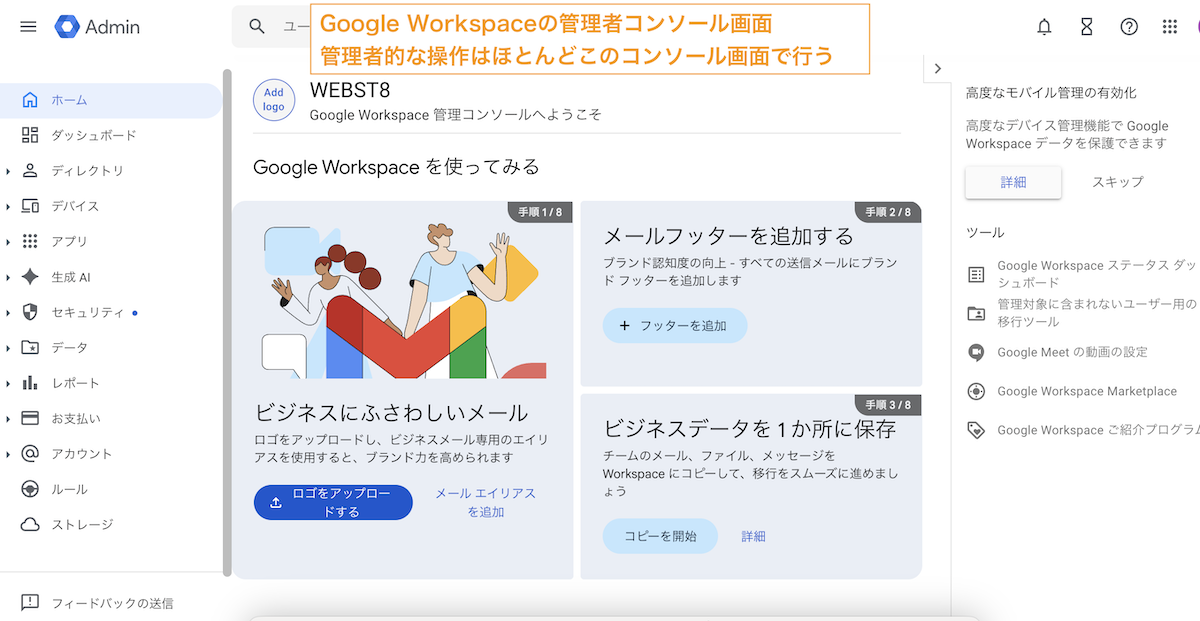Expand the お支払い sidebar arrow
Screen dimensions: 1200x621
[8, 418]
